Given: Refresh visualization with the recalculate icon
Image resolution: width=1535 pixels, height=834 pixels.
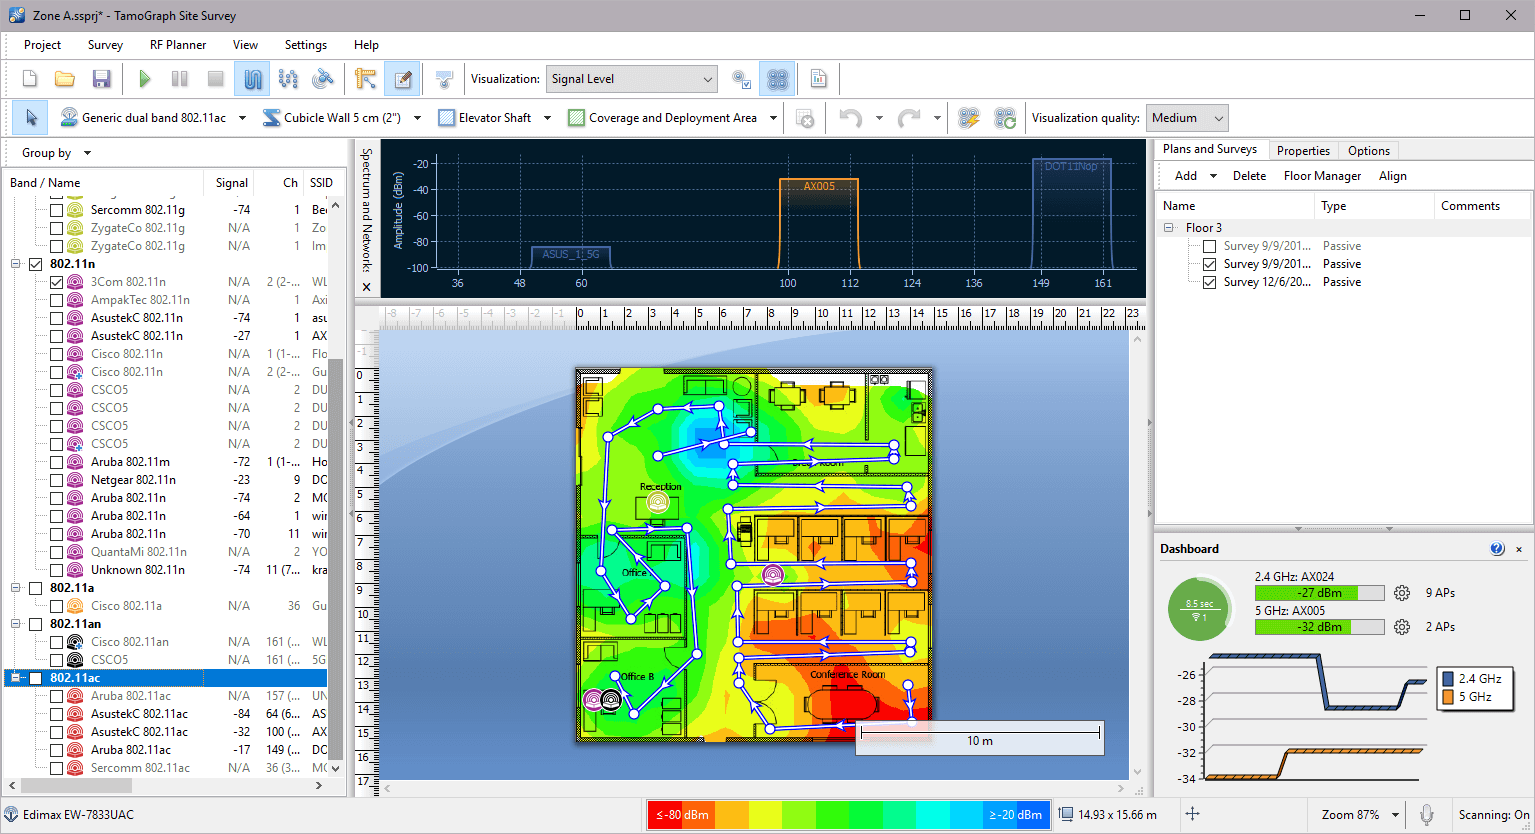Looking at the screenshot, I should coord(1005,117).
